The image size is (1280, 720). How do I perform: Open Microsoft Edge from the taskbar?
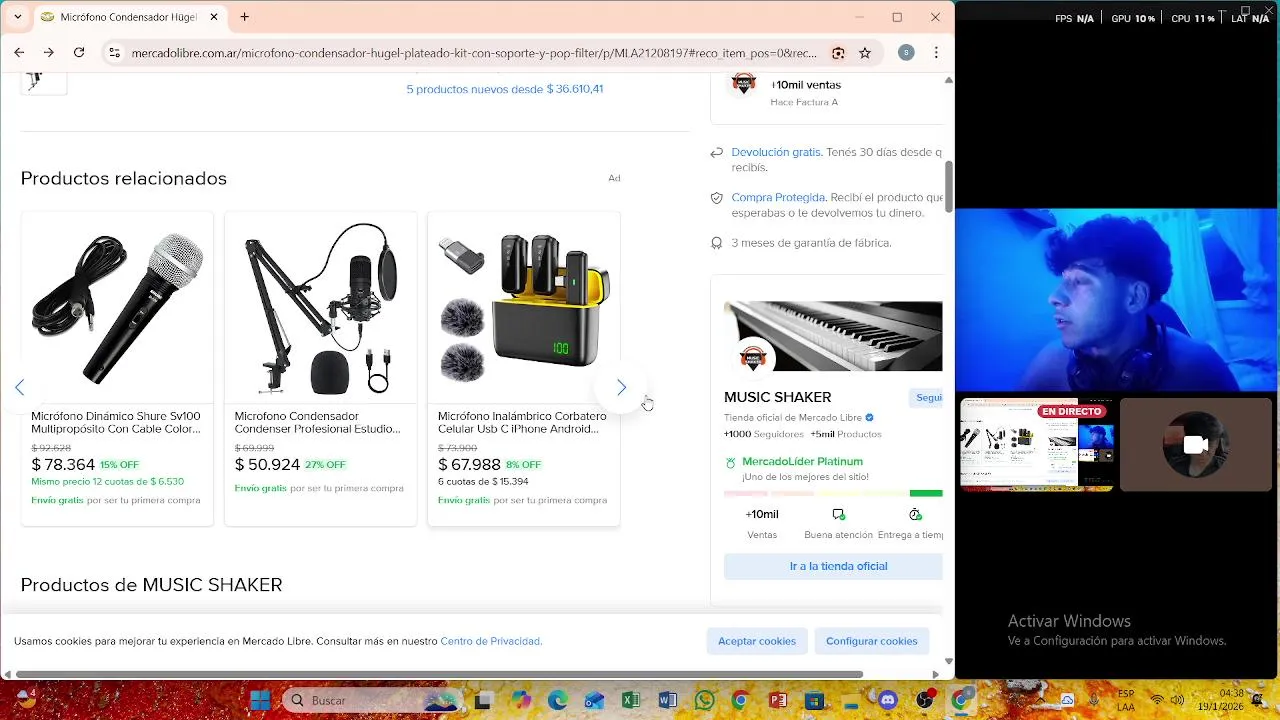557,700
